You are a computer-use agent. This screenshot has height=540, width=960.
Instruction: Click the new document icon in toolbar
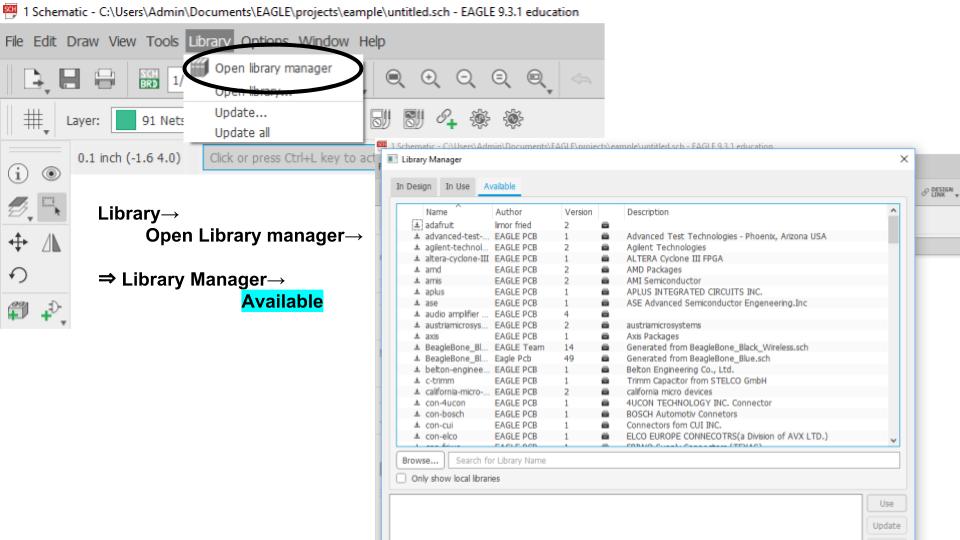click(33, 78)
